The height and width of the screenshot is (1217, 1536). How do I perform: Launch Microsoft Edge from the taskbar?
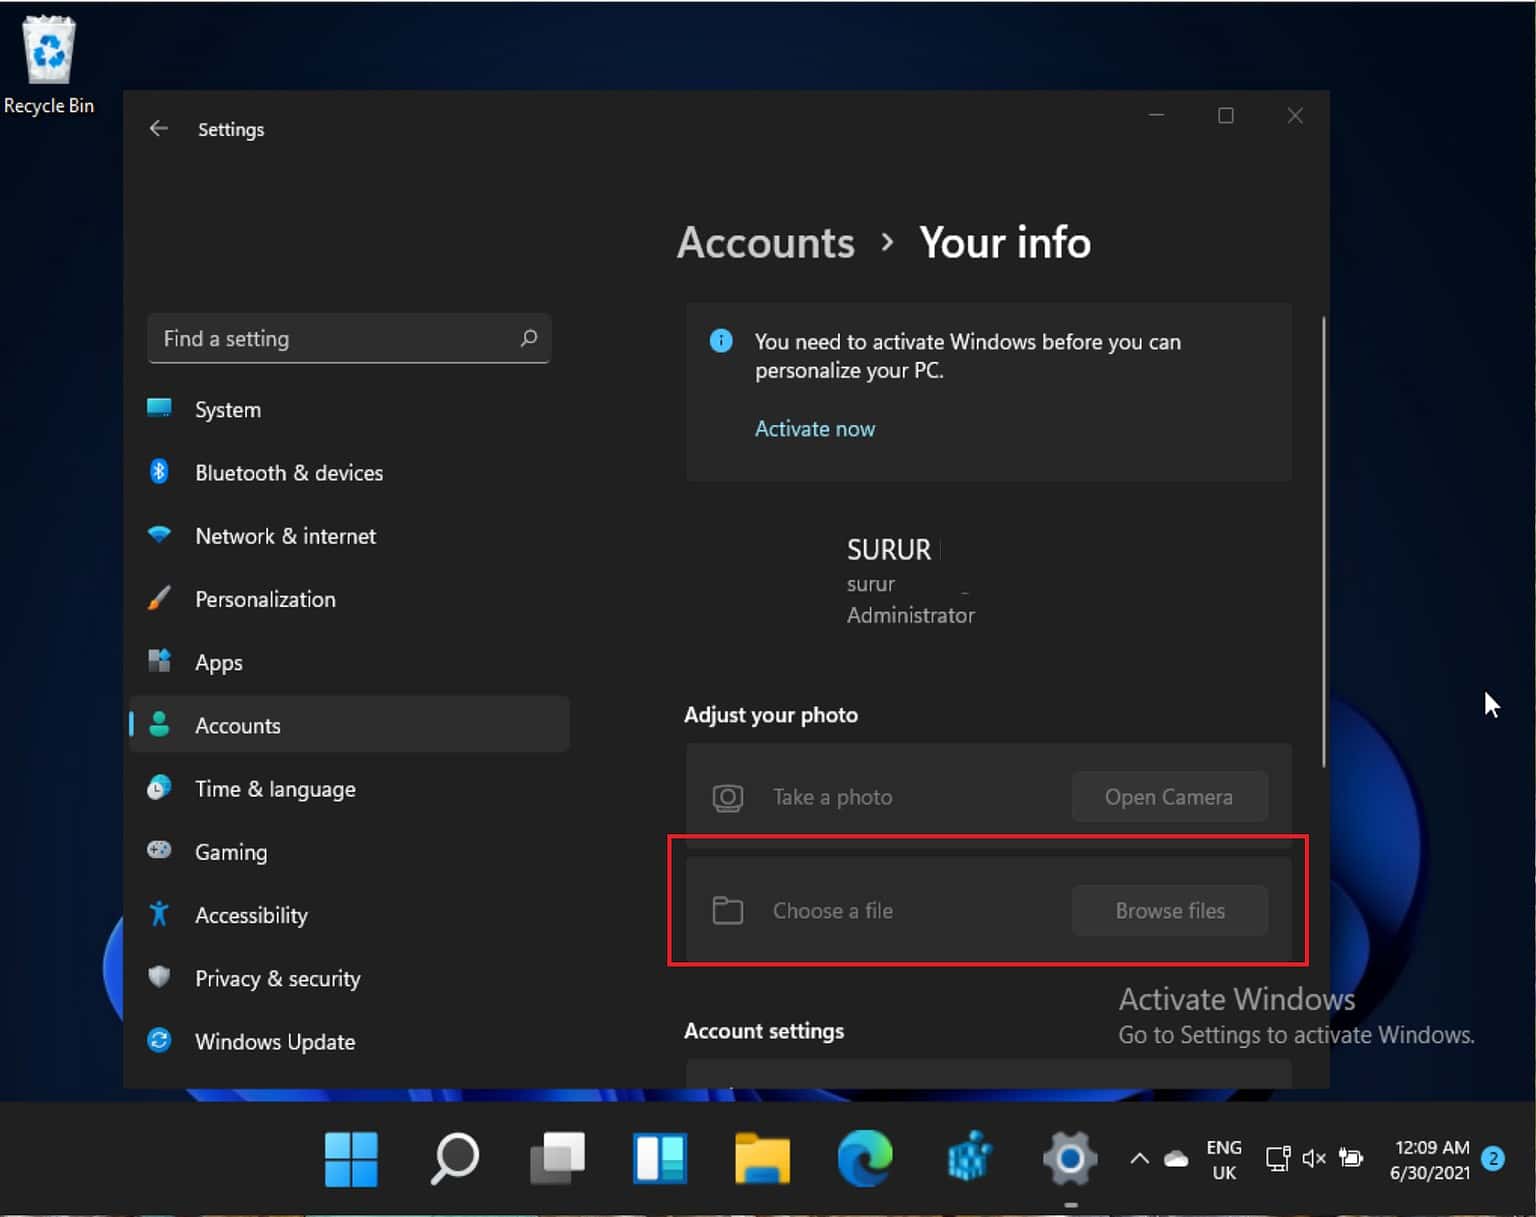pyautogui.click(x=864, y=1159)
